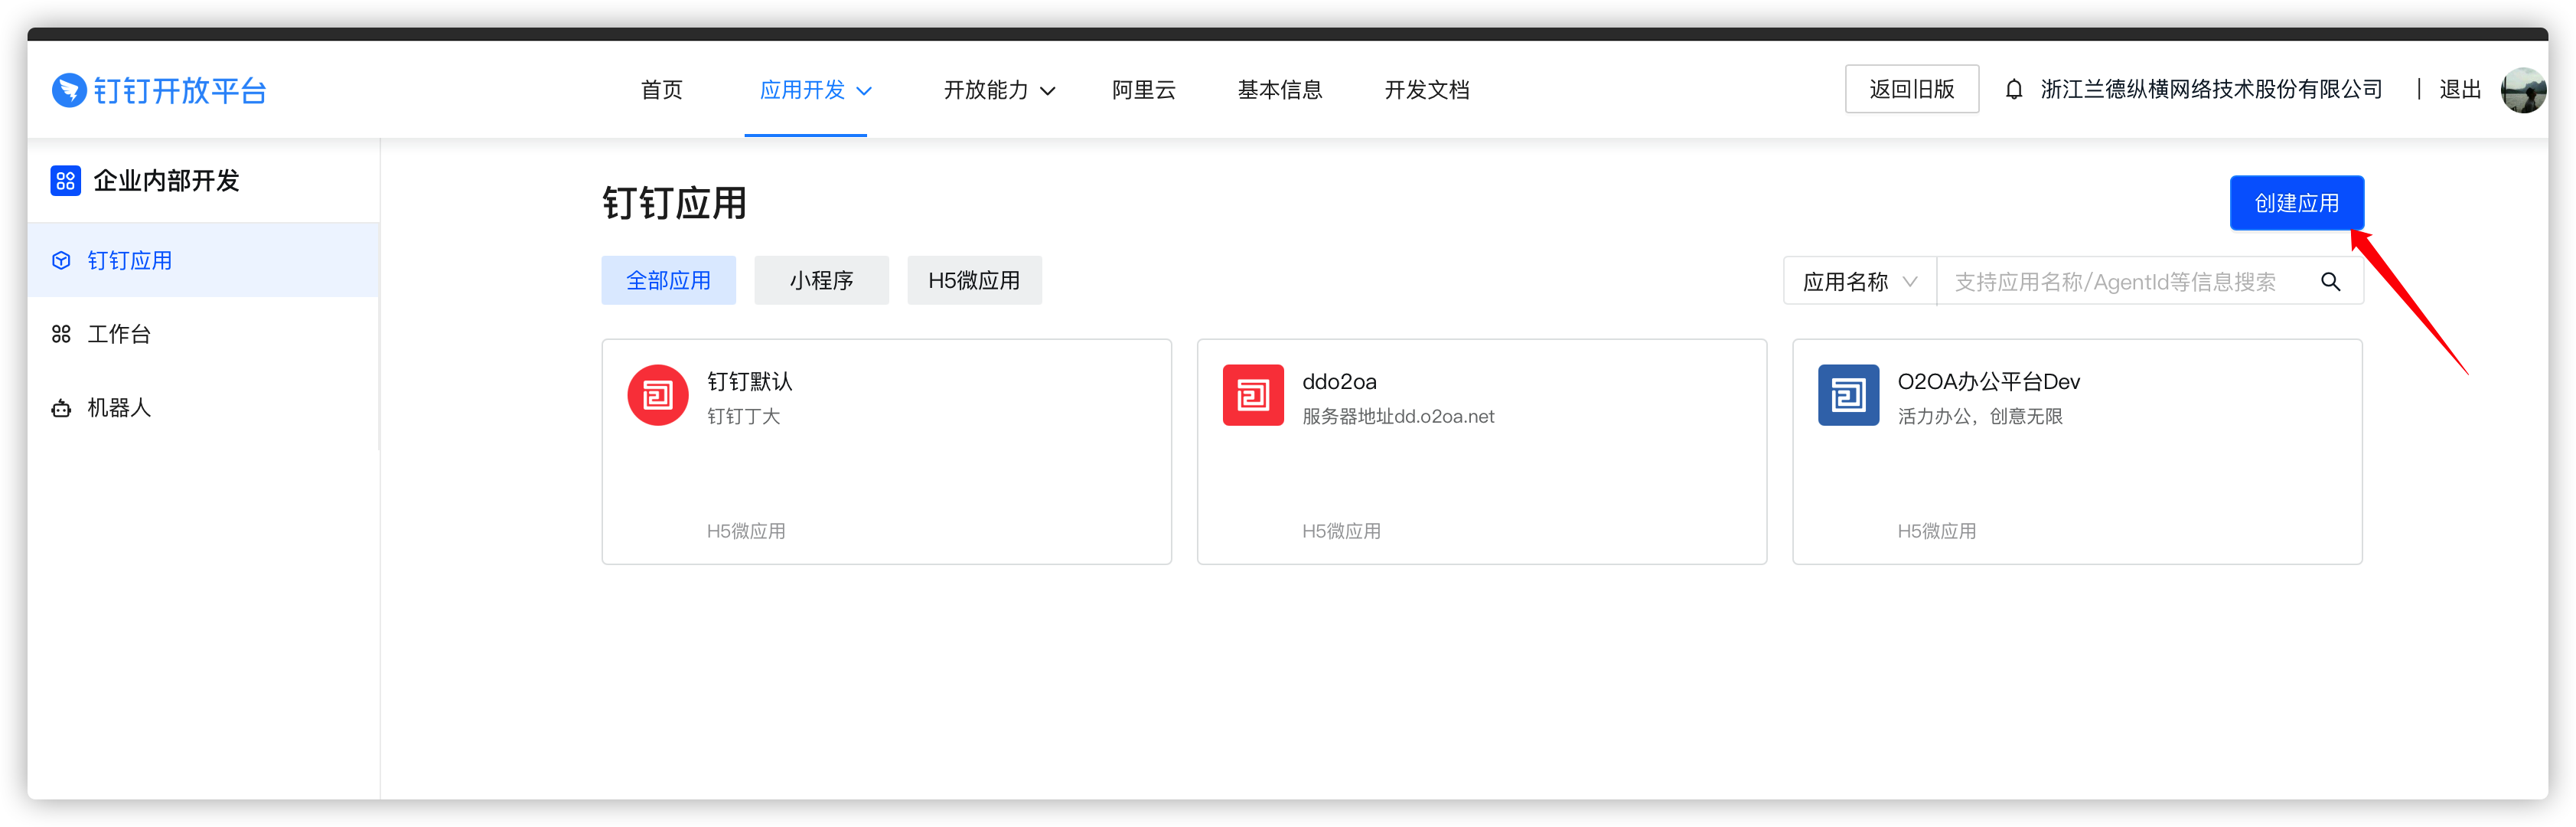2576x827 pixels.
Task: Click the 创建应用 button
Action: pos(2296,203)
